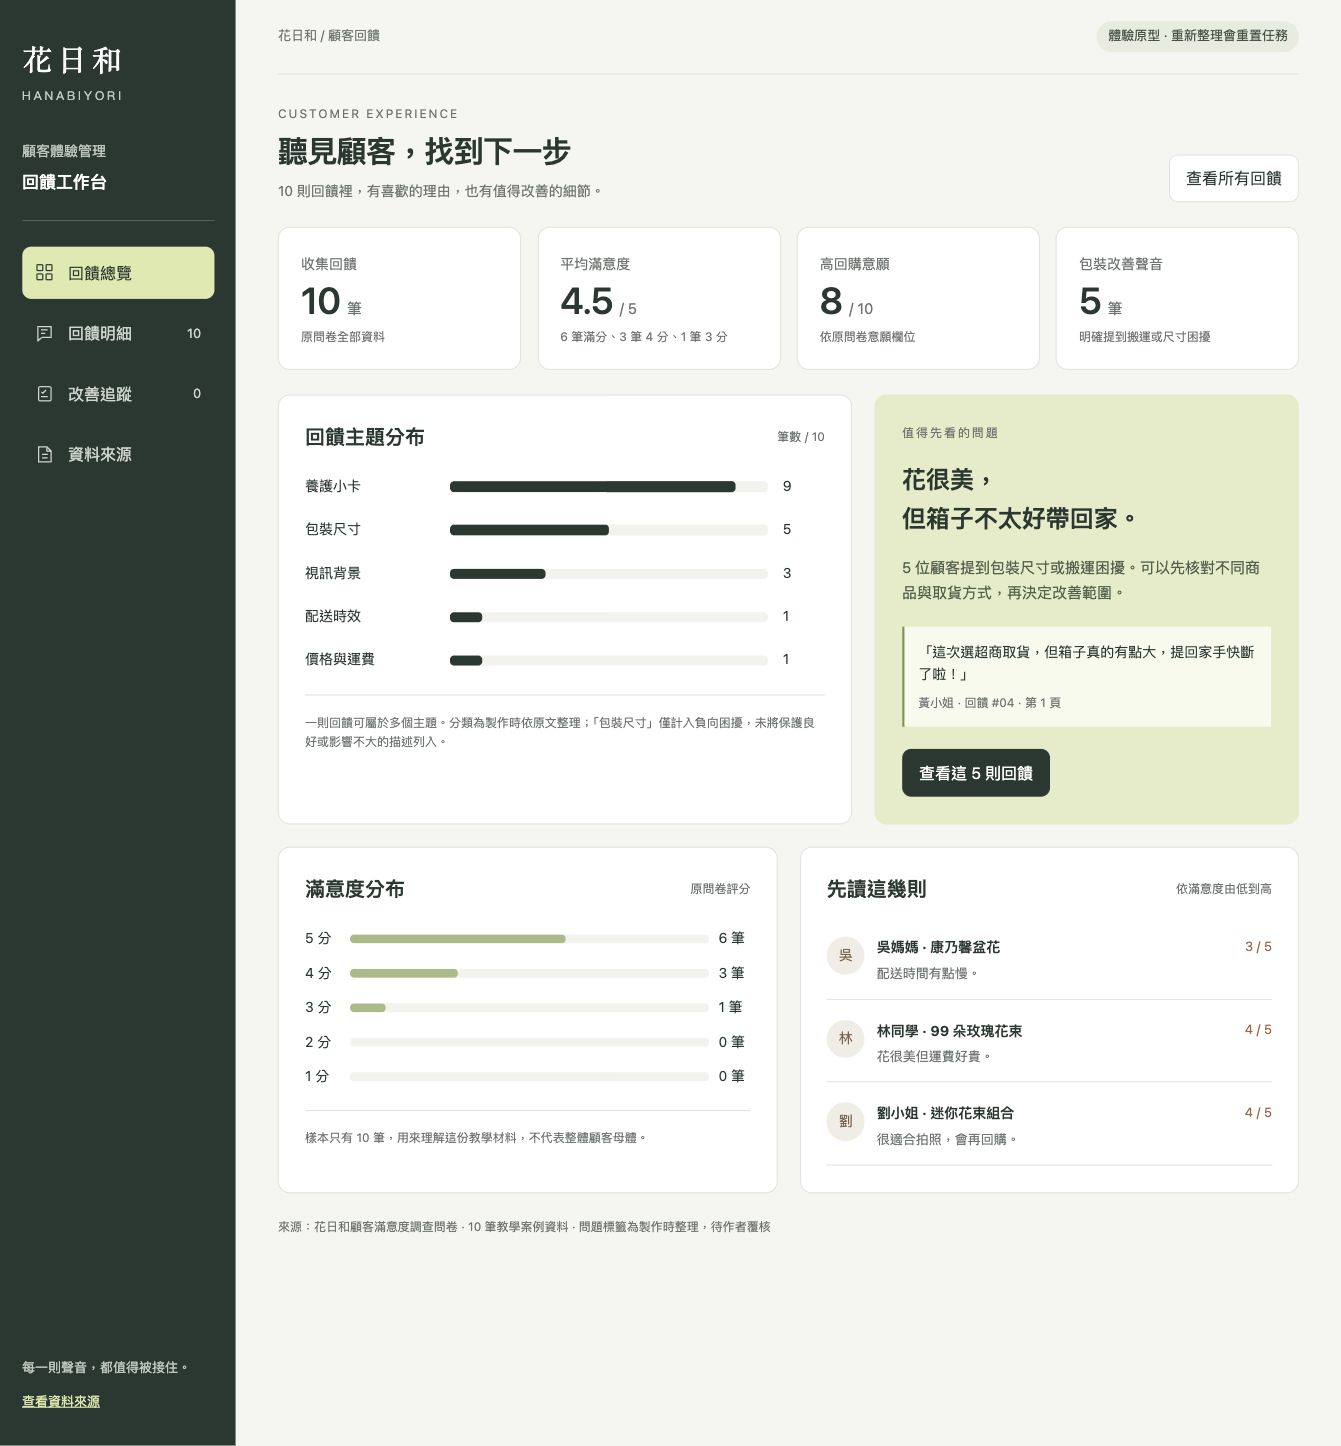
Task: Click the 原問卷評分 caption
Action: [x=720, y=889]
